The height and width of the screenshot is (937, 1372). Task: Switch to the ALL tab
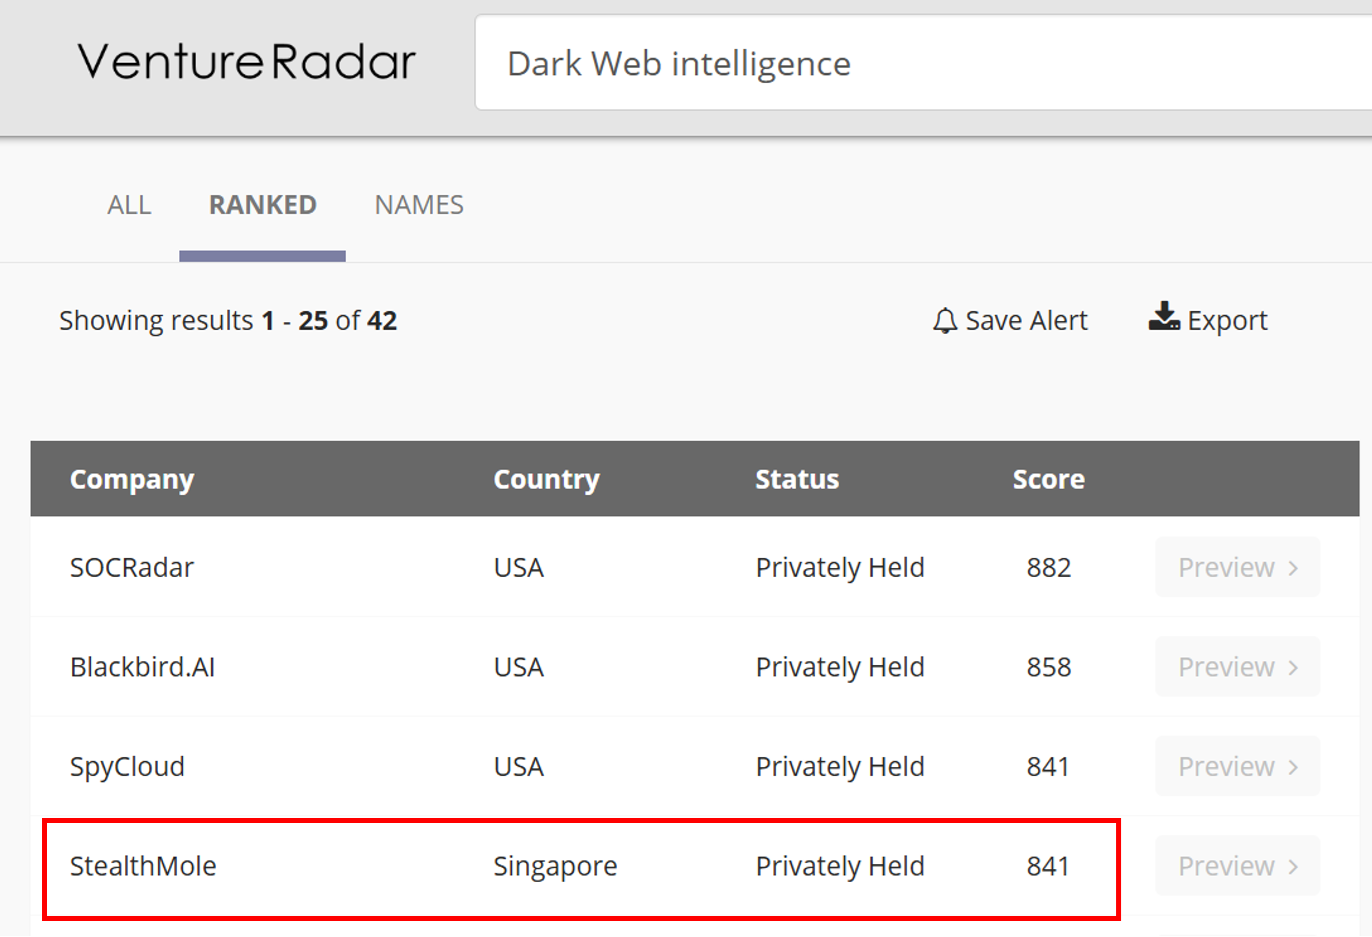pos(129,205)
